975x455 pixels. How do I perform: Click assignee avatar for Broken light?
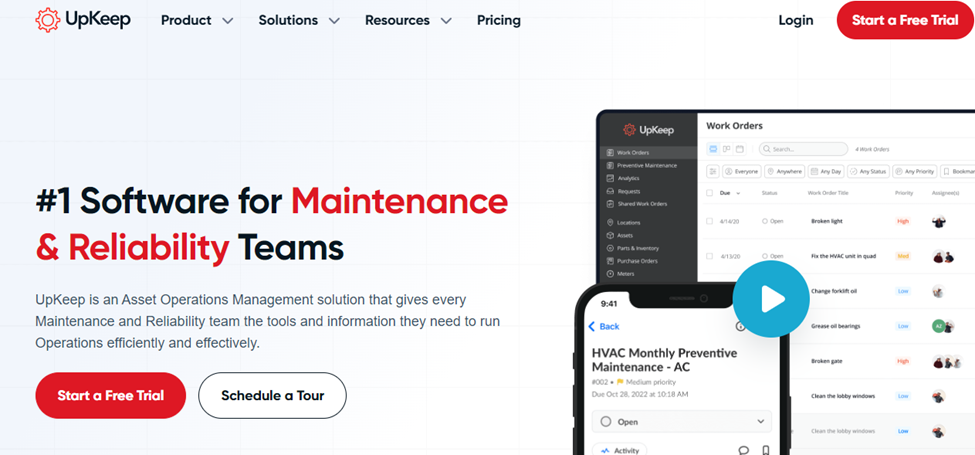939,221
